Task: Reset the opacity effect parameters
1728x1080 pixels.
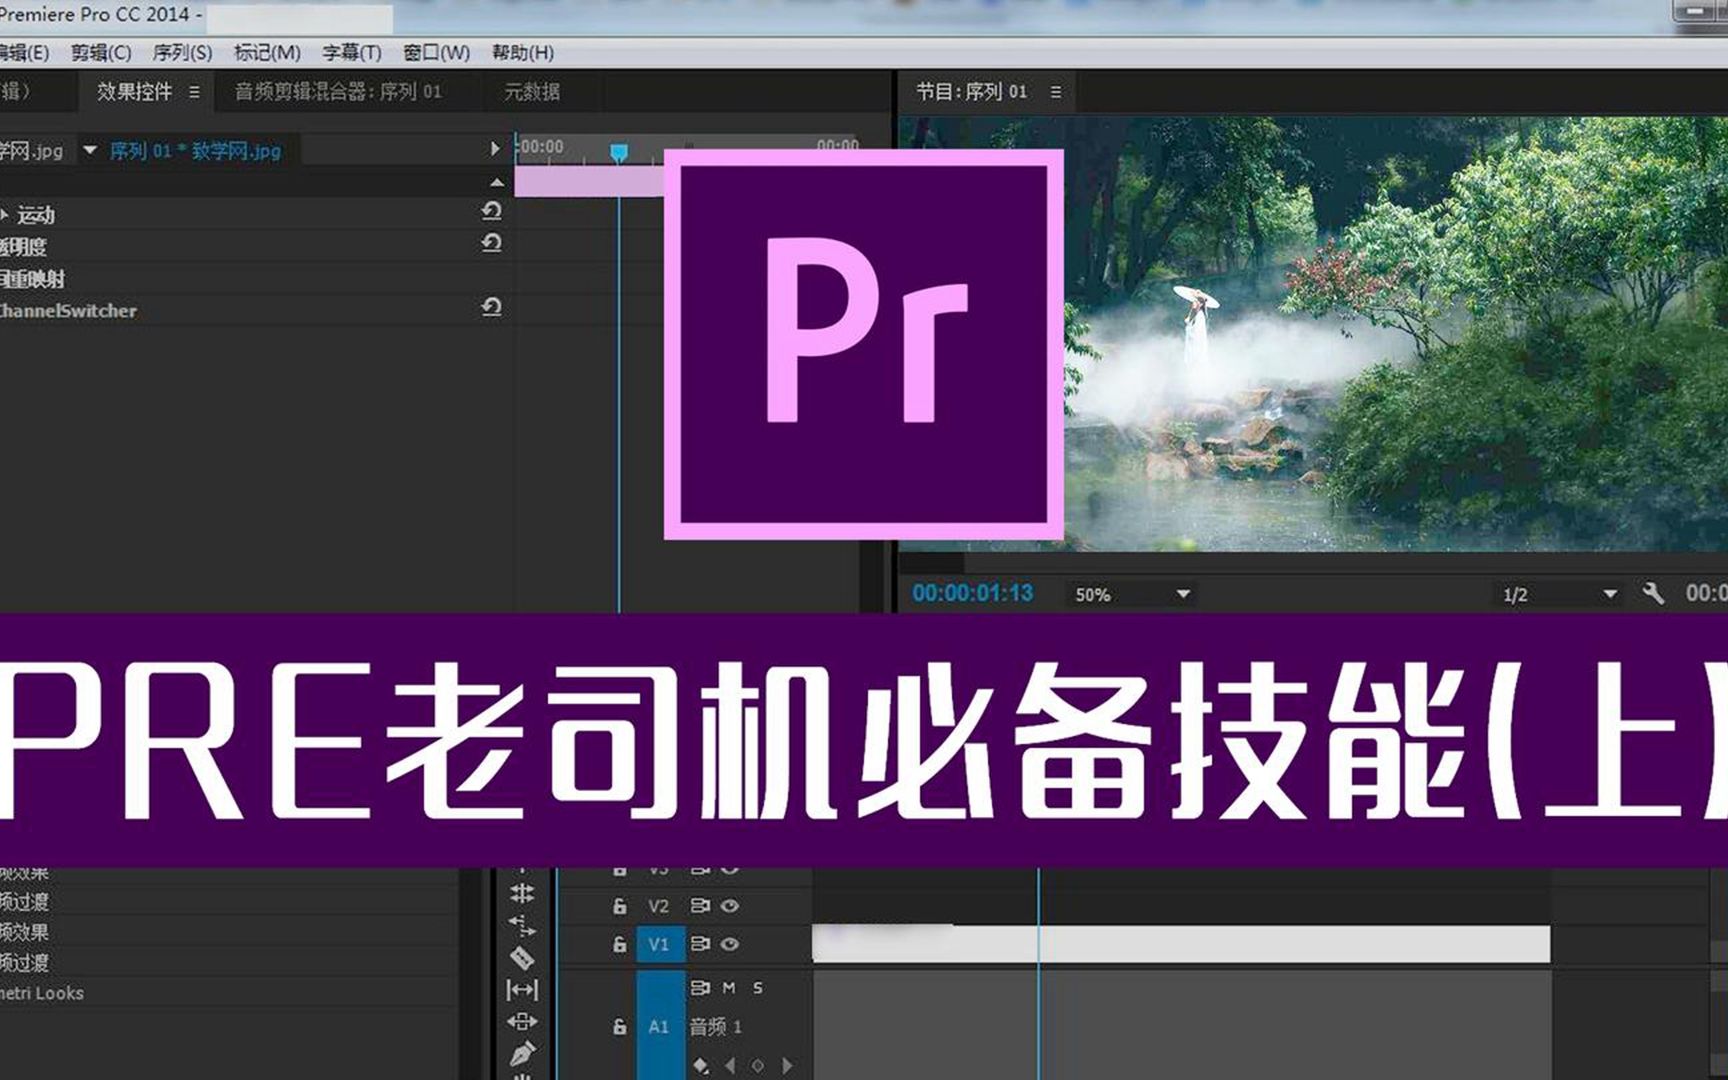Action: click(491, 244)
